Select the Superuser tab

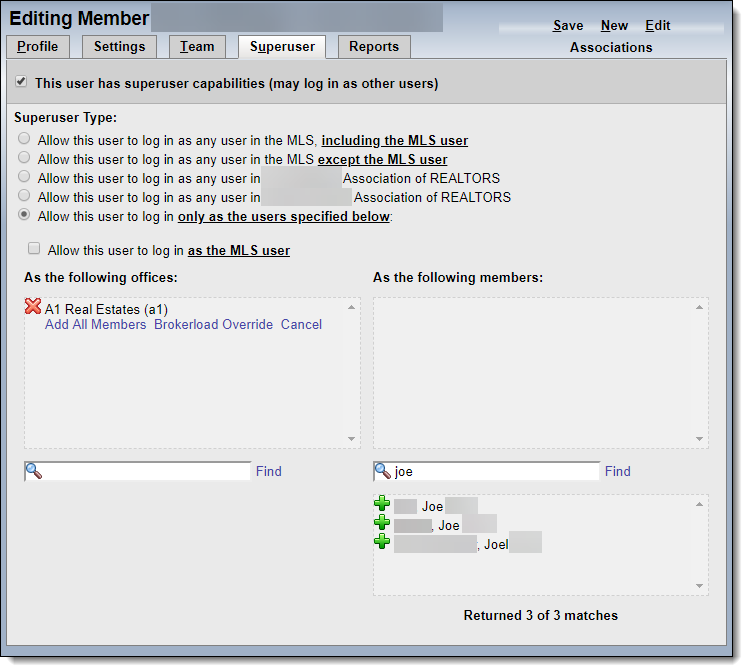(282, 47)
